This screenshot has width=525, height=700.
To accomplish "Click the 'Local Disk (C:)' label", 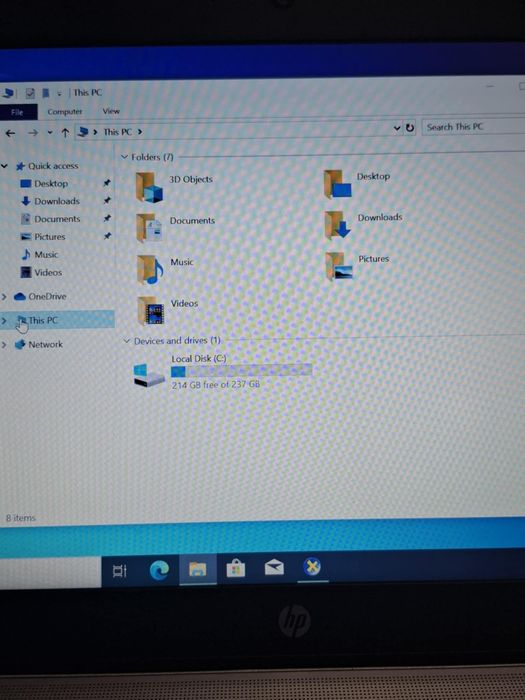I will [x=199, y=358].
